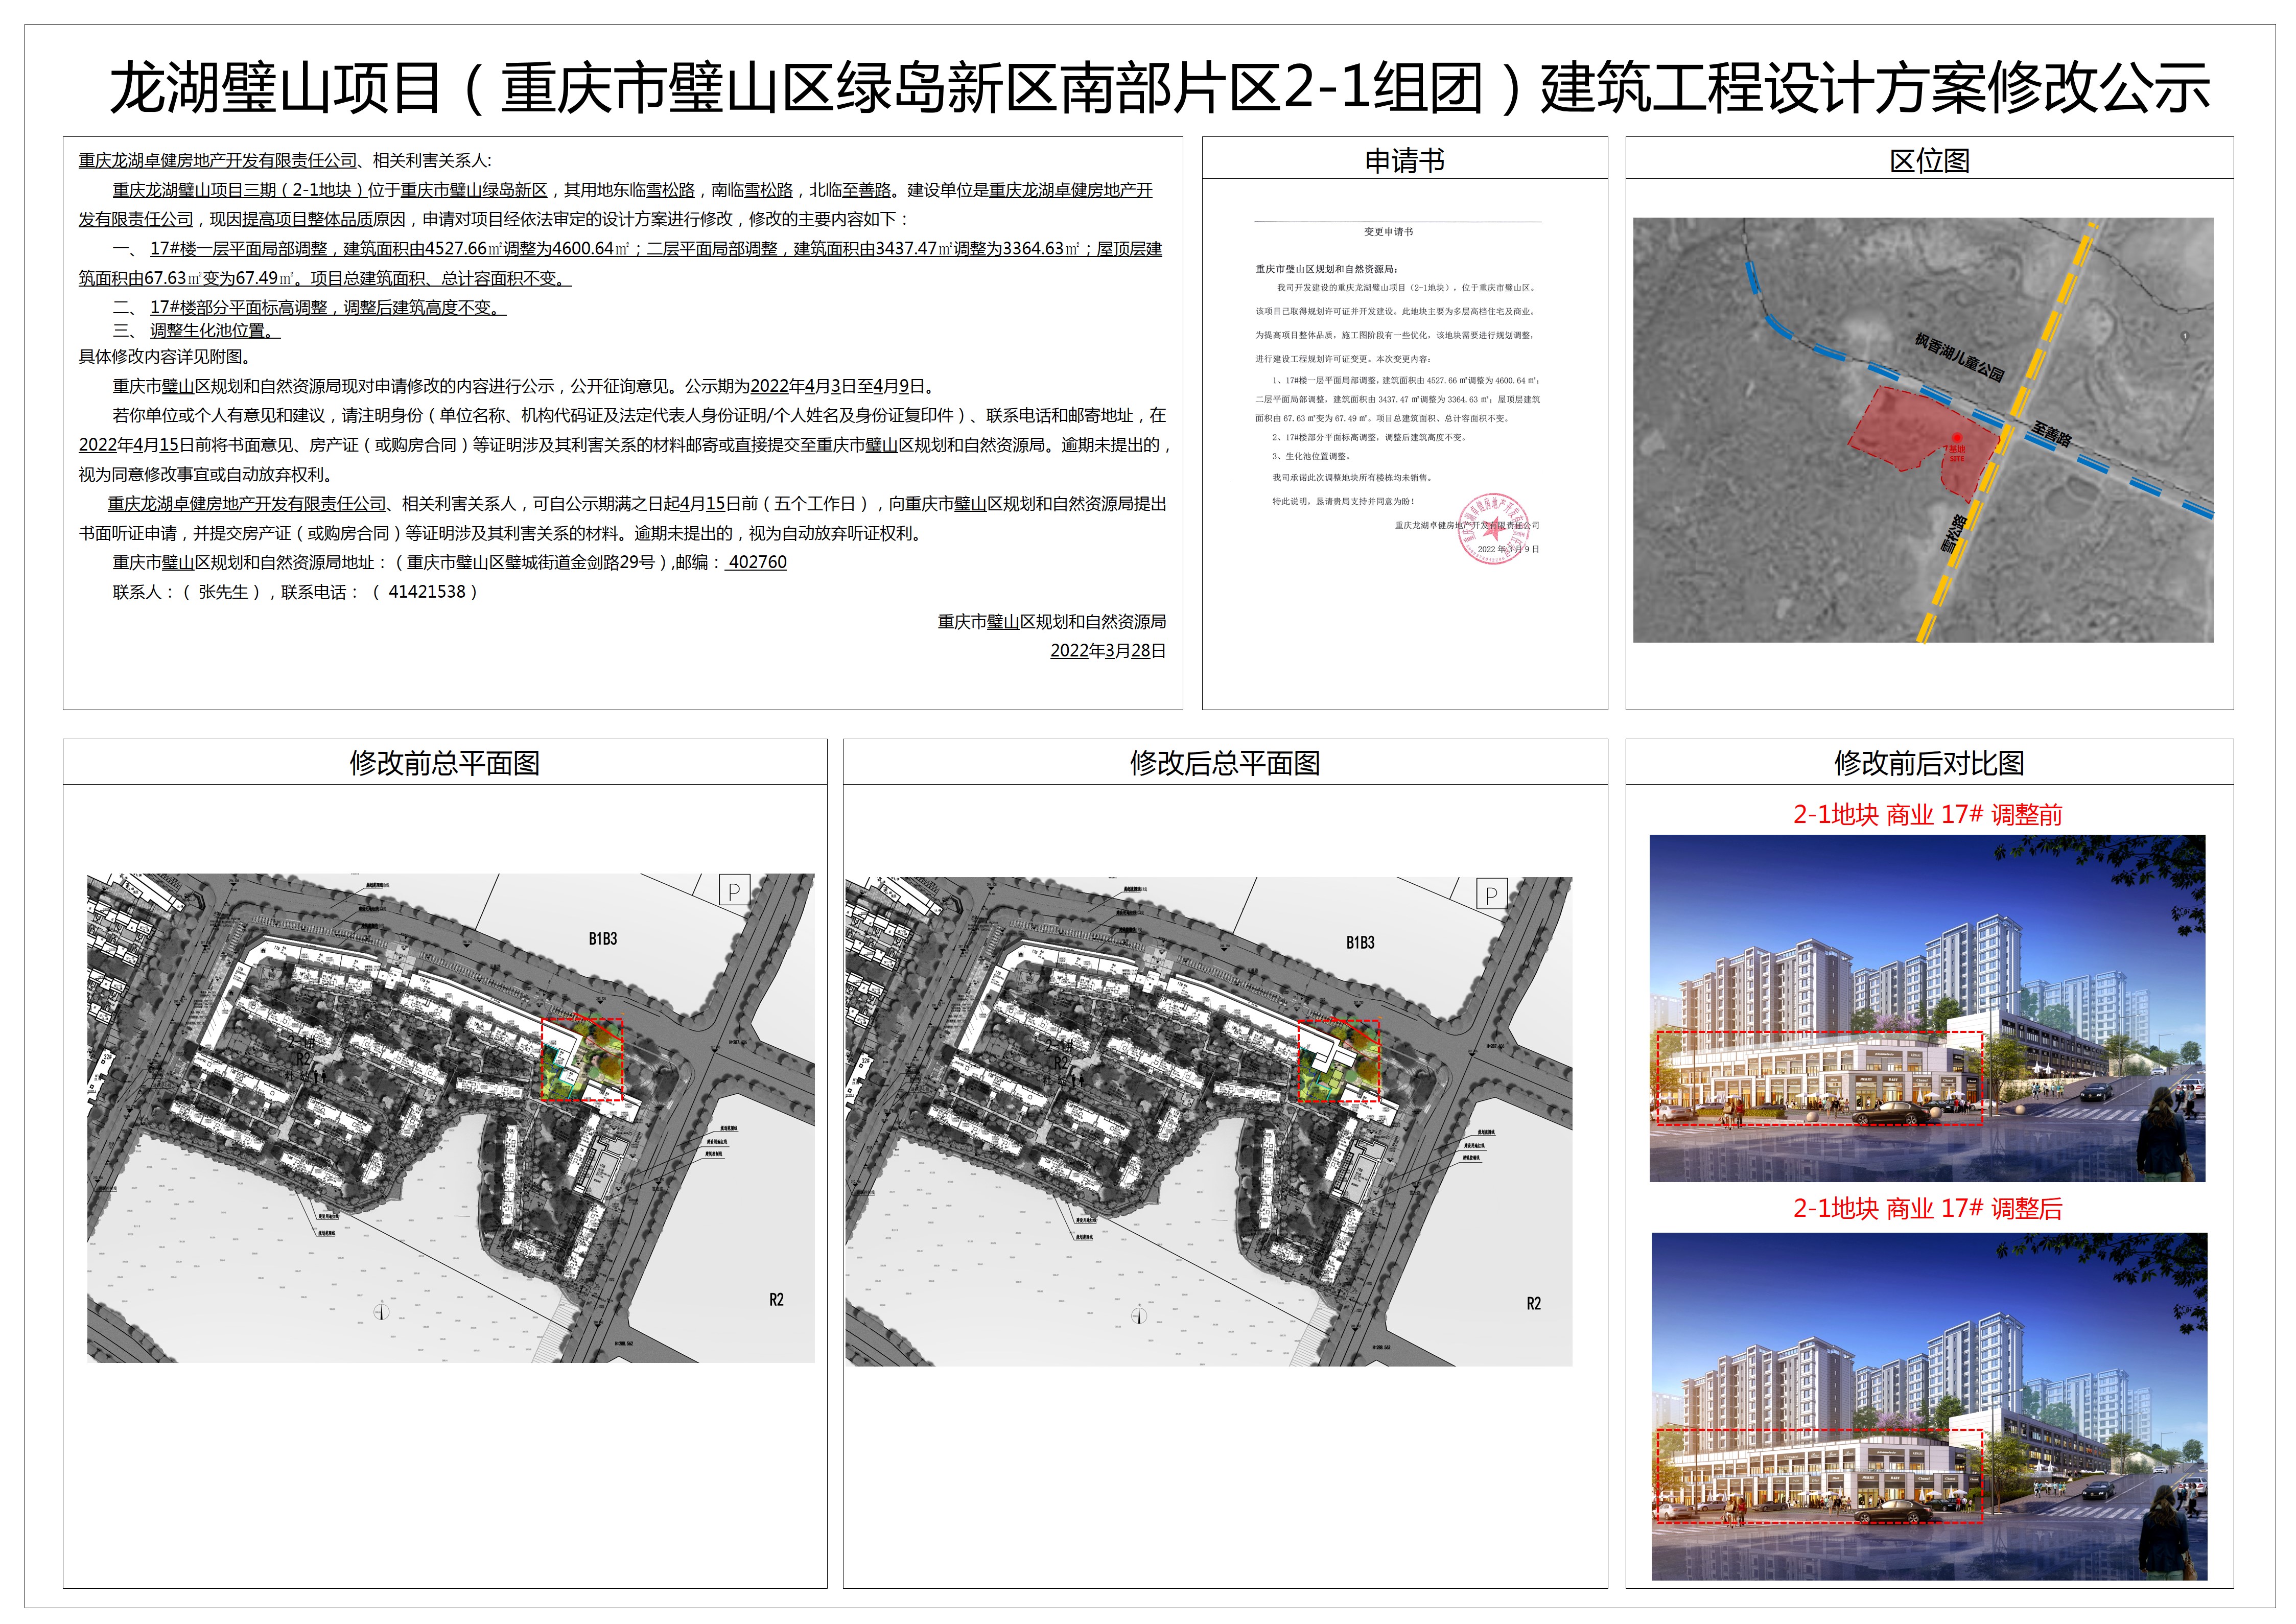Click the underlined postal code 402760

pyautogui.click(x=757, y=562)
